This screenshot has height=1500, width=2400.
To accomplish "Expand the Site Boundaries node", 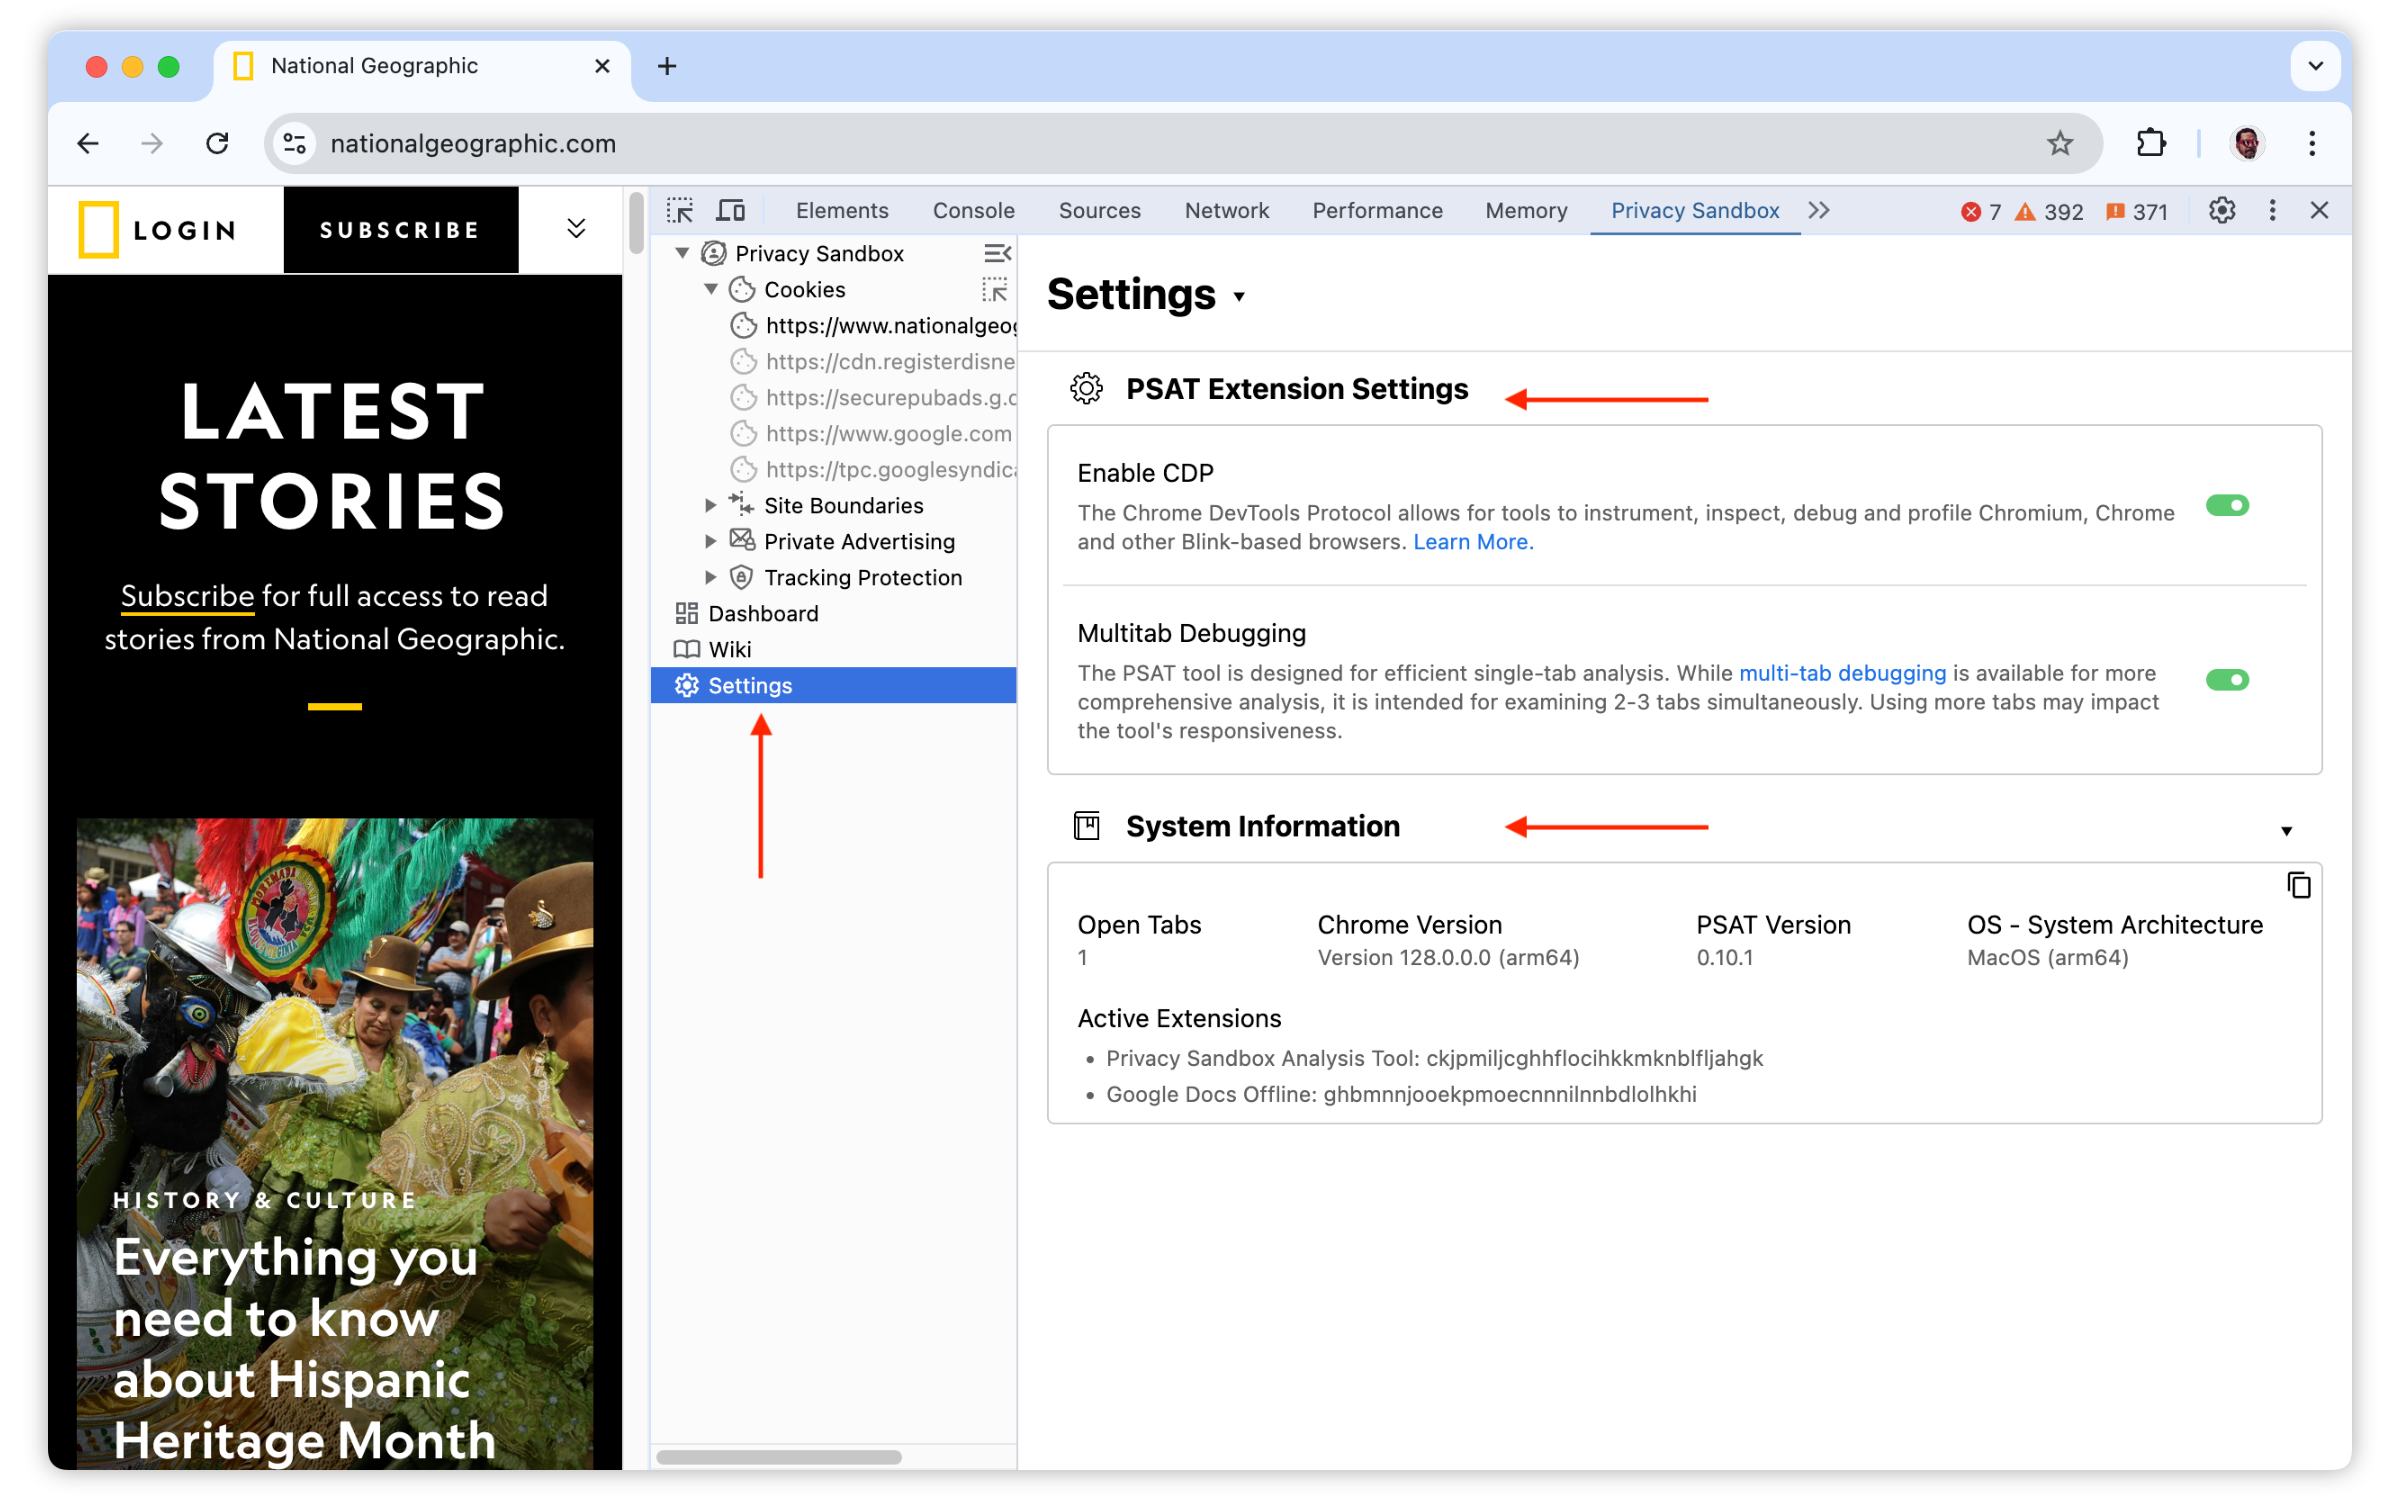I will [x=710, y=505].
